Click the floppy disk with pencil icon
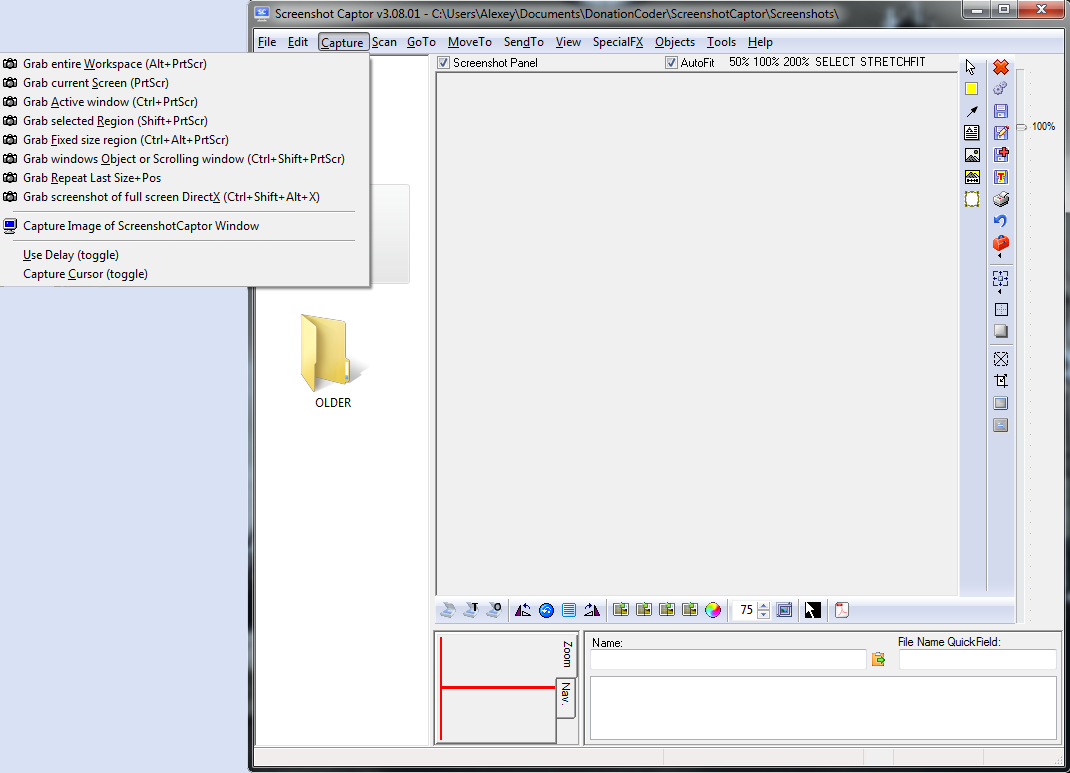Viewport: 1070px width, 773px height. coord(1001,133)
